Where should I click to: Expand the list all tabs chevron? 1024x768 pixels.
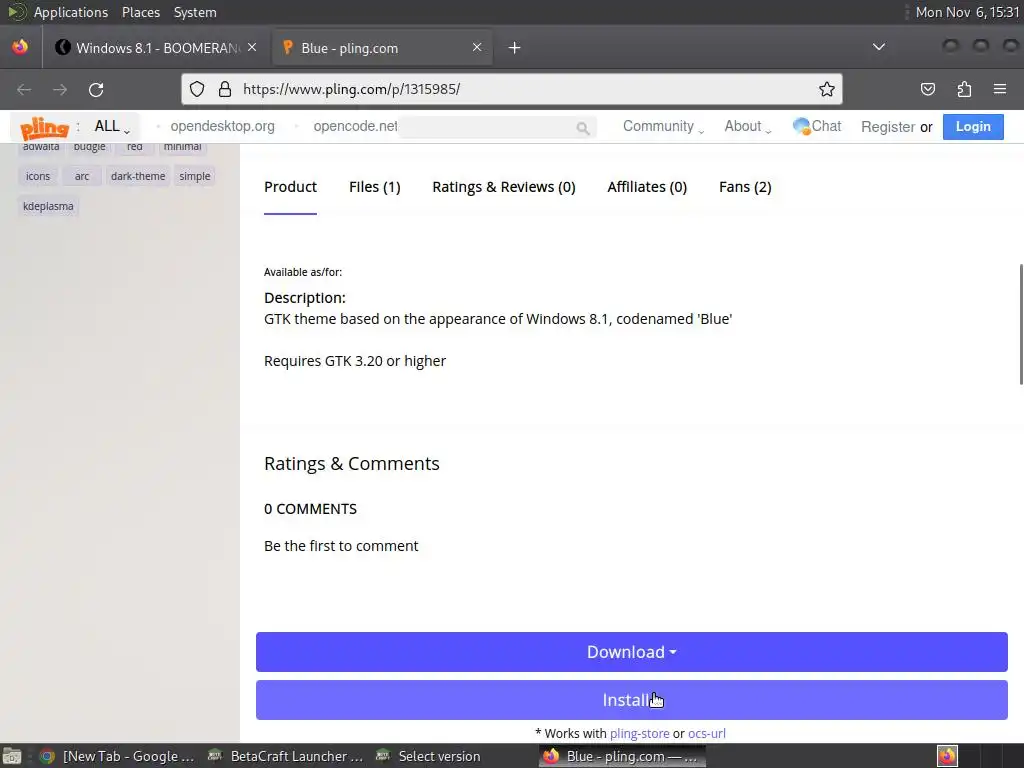tap(879, 47)
